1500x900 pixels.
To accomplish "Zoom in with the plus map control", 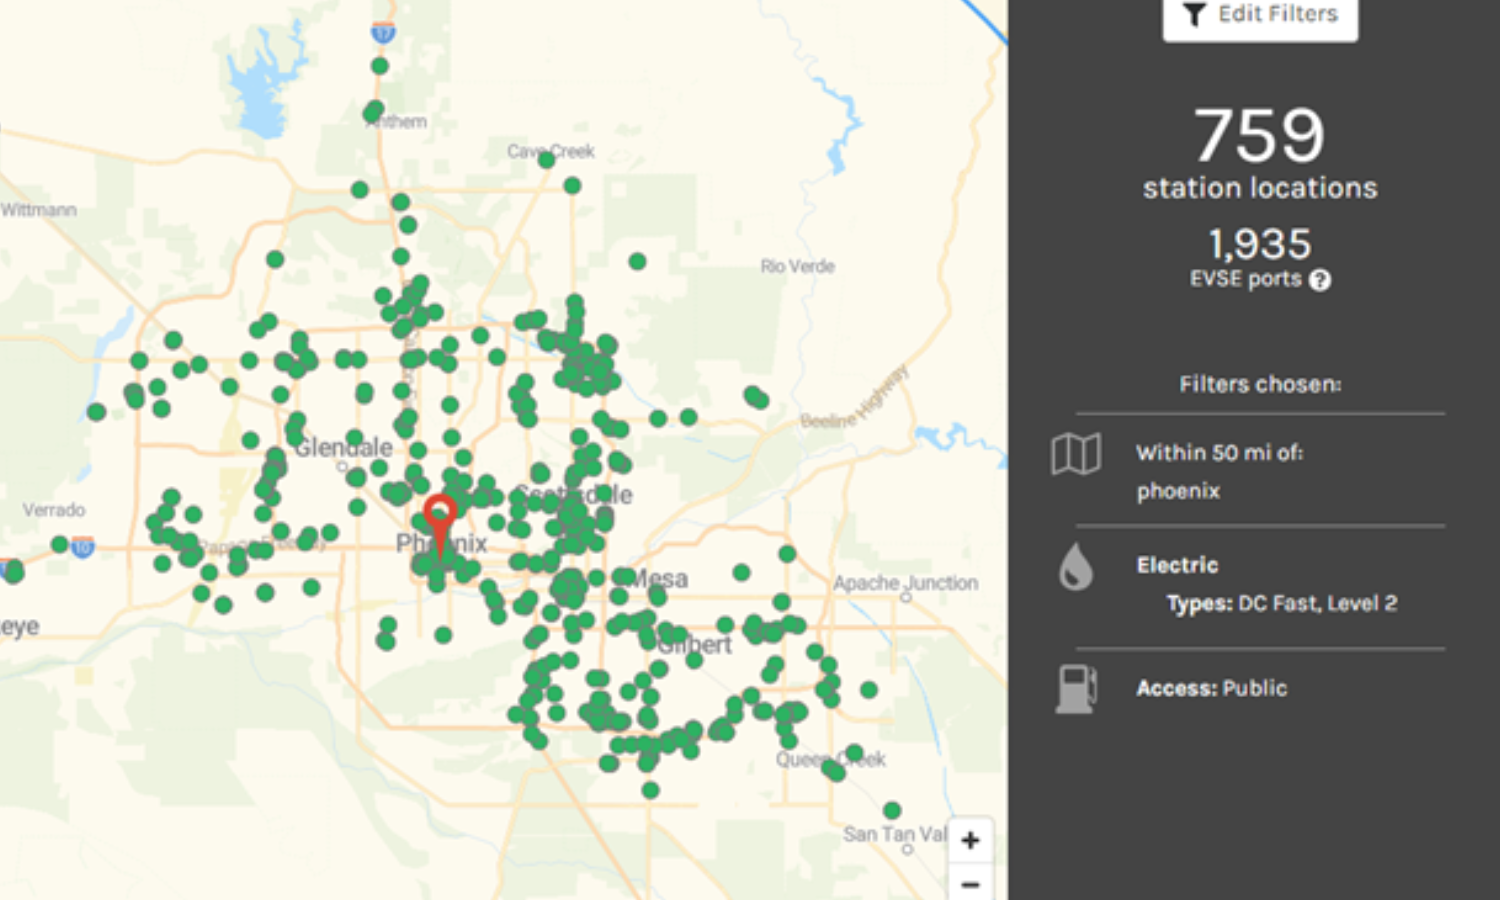I will (x=970, y=841).
